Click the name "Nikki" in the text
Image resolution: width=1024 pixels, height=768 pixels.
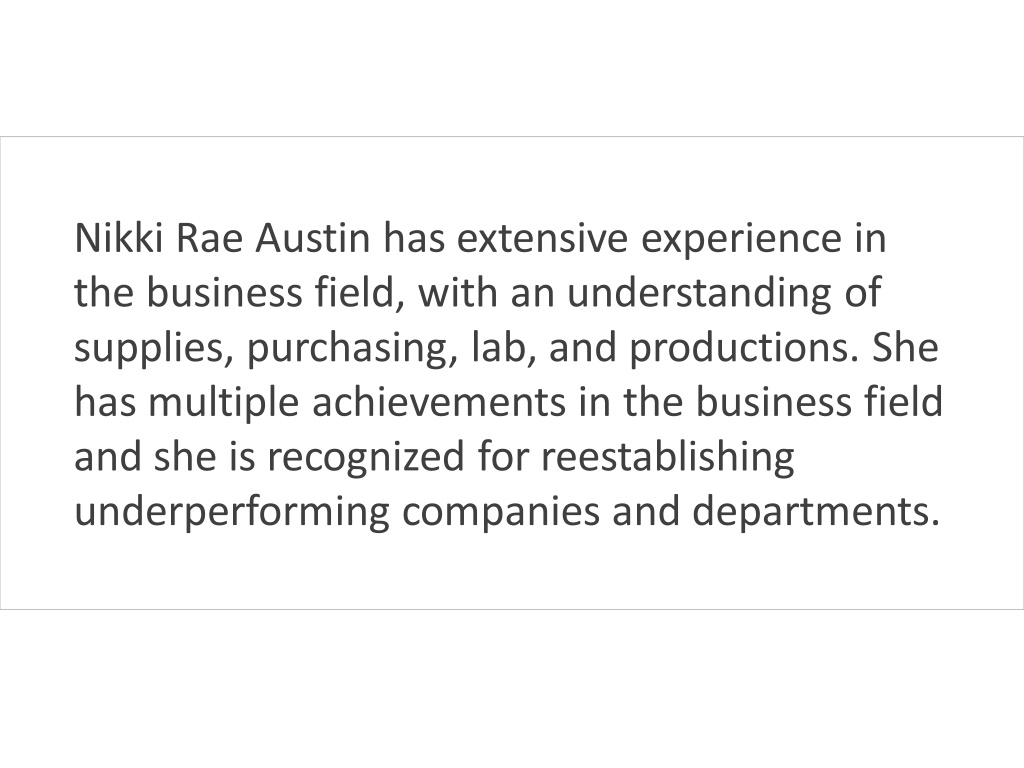pyautogui.click(x=118, y=238)
